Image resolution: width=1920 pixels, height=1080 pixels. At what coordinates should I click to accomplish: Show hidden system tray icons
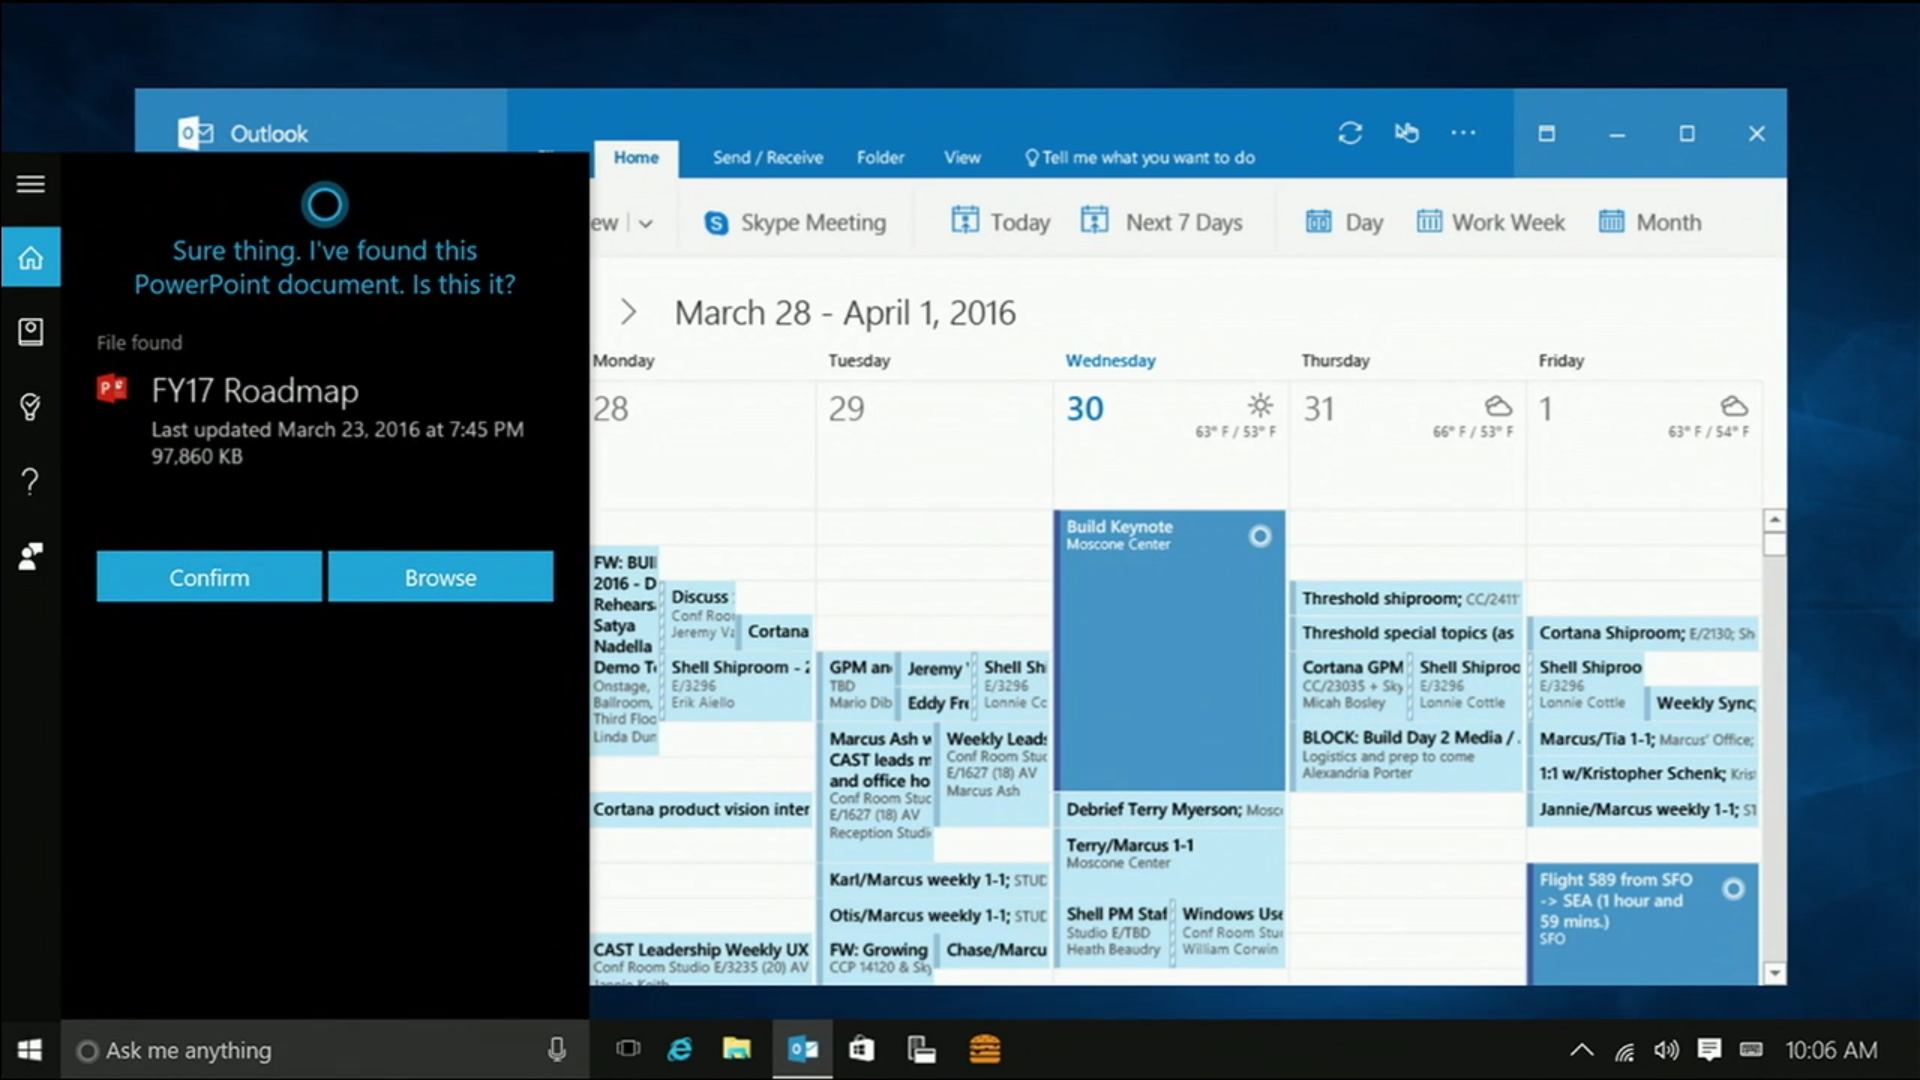1581,1050
